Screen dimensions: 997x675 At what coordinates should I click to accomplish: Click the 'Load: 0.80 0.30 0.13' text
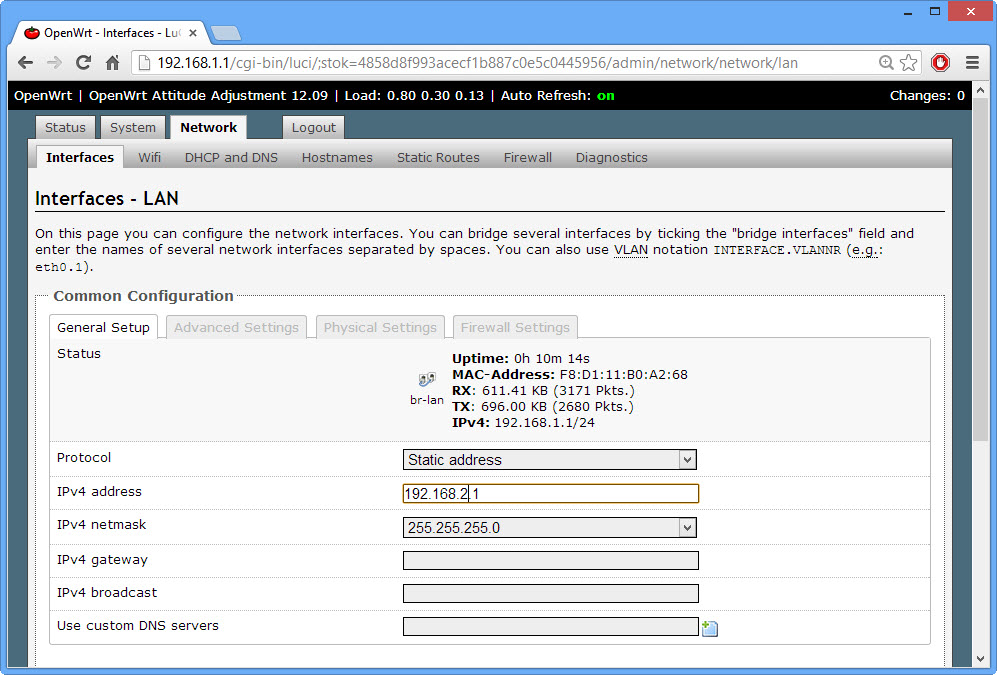414,96
